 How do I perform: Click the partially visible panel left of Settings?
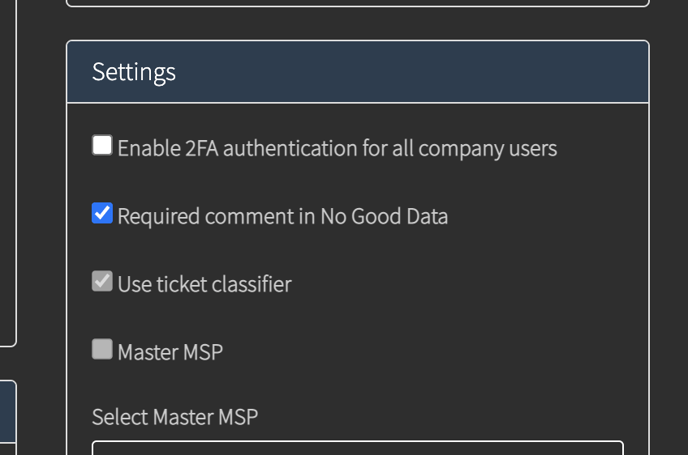pyautogui.click(x=8, y=173)
